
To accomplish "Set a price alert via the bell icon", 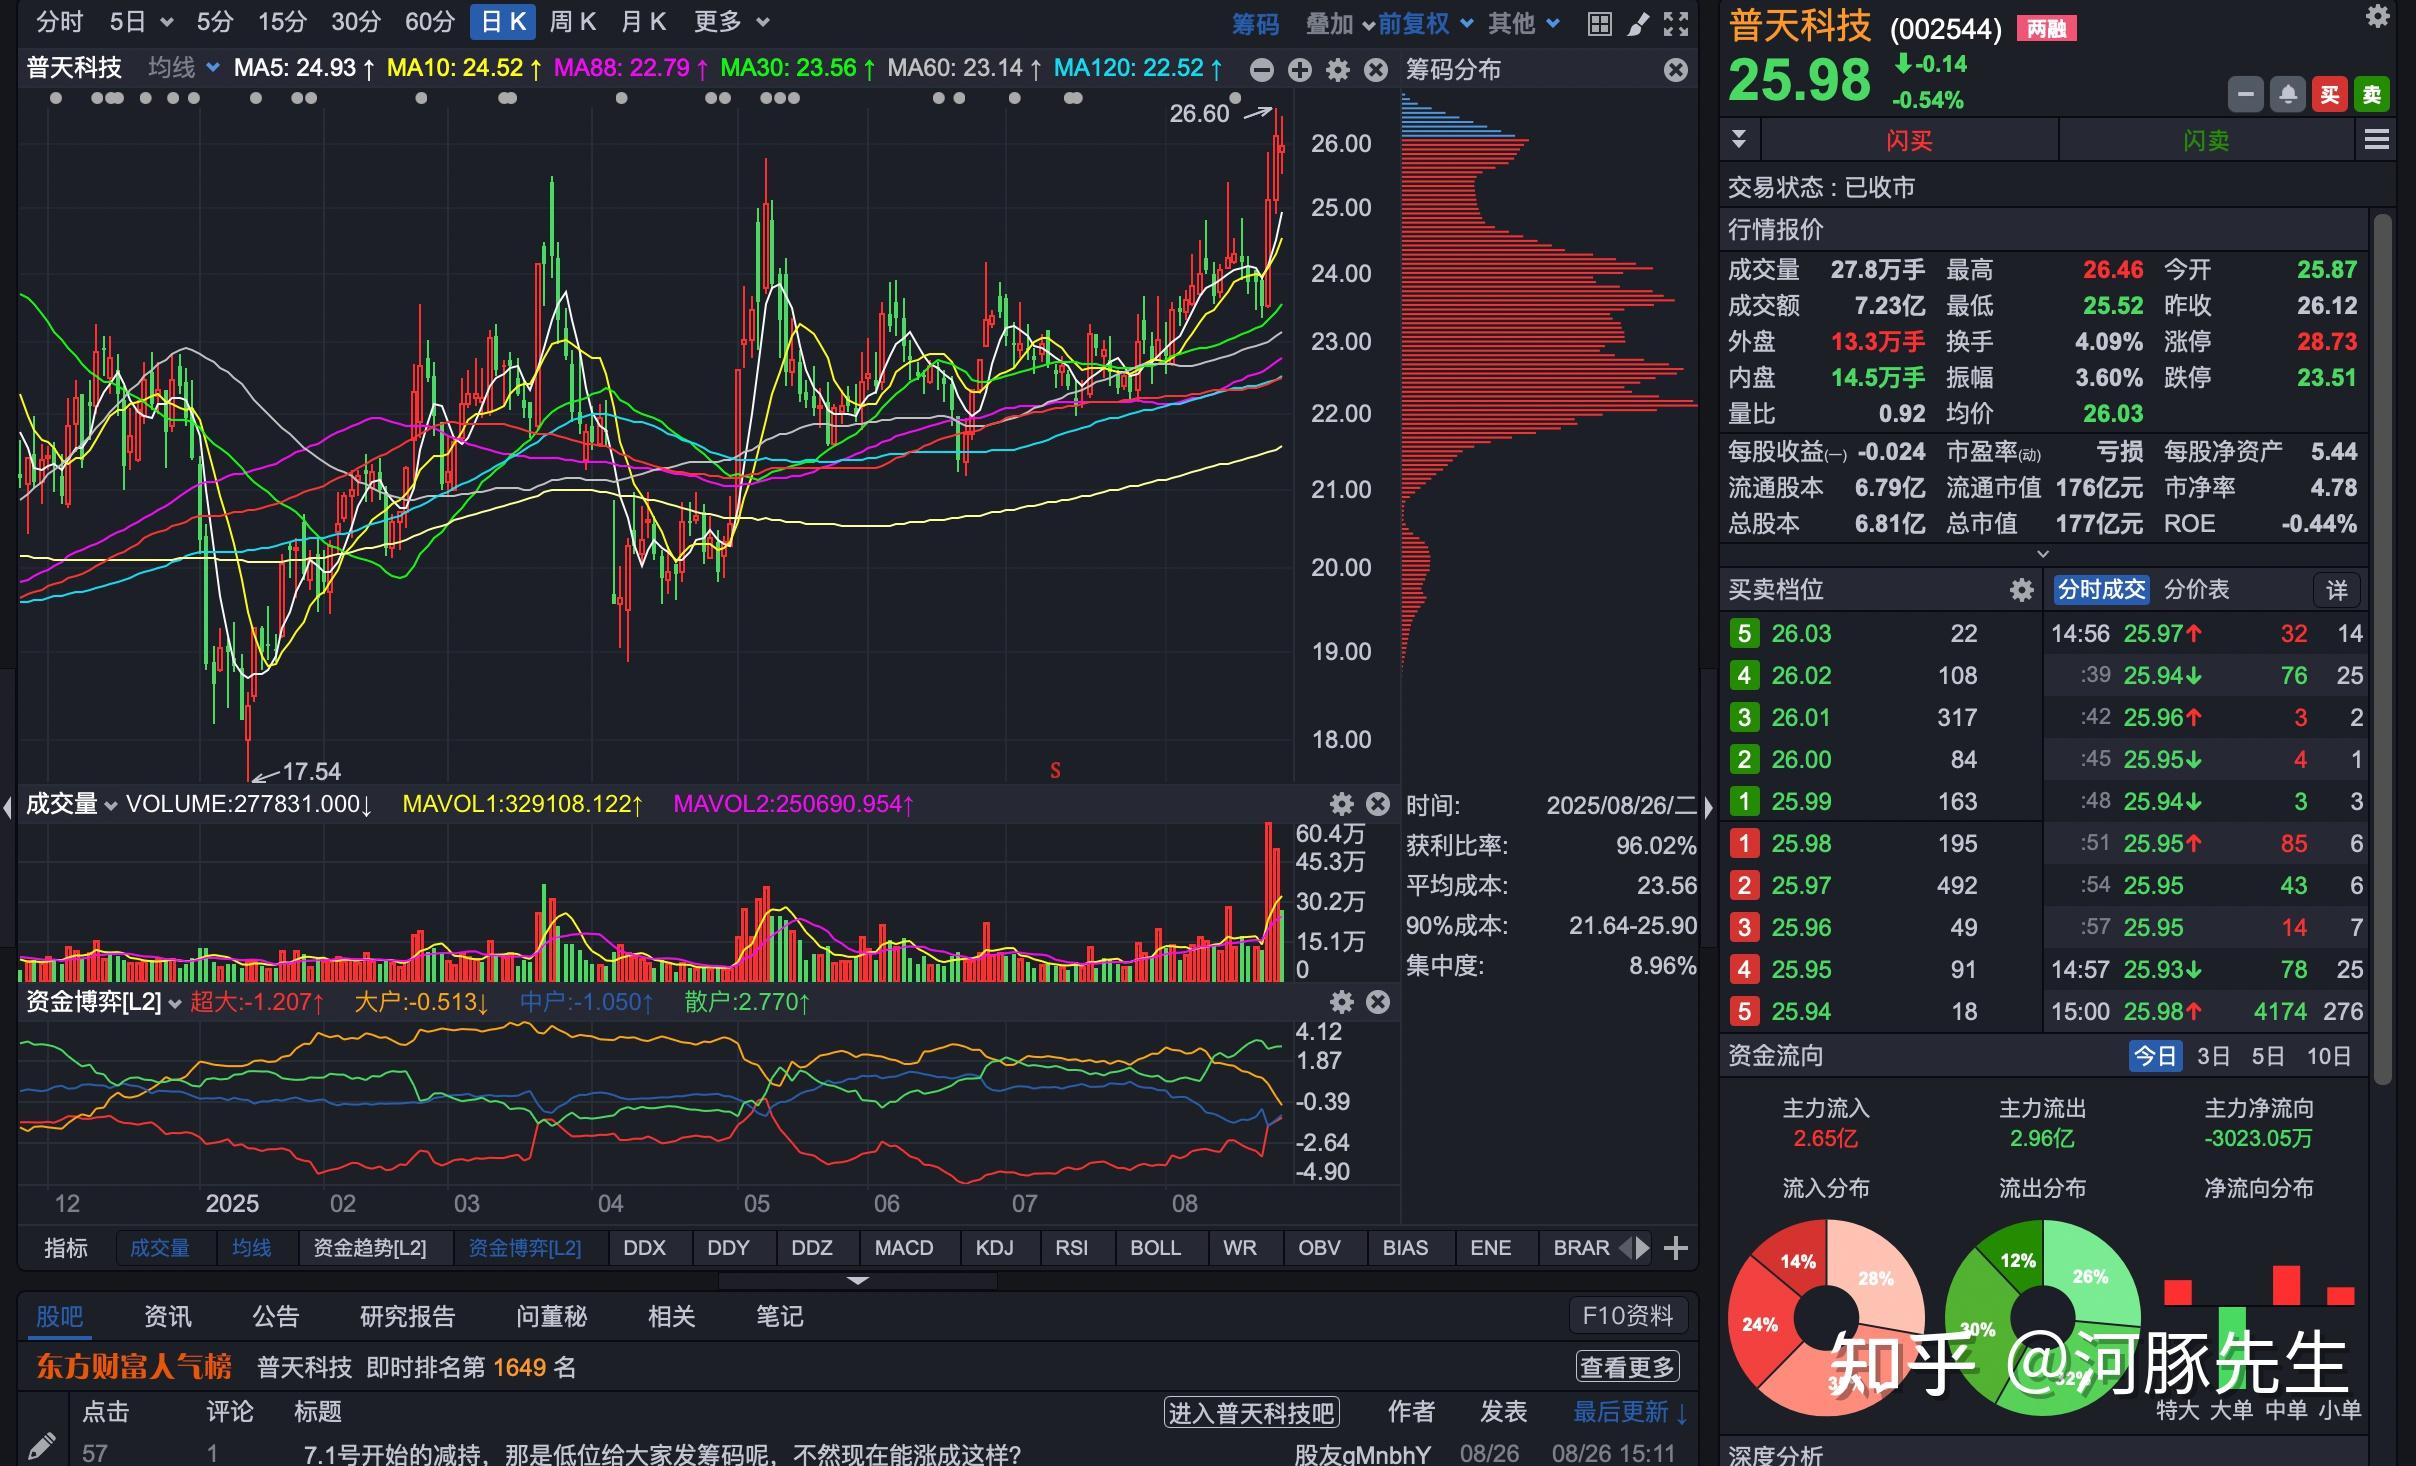I will tap(2288, 93).
